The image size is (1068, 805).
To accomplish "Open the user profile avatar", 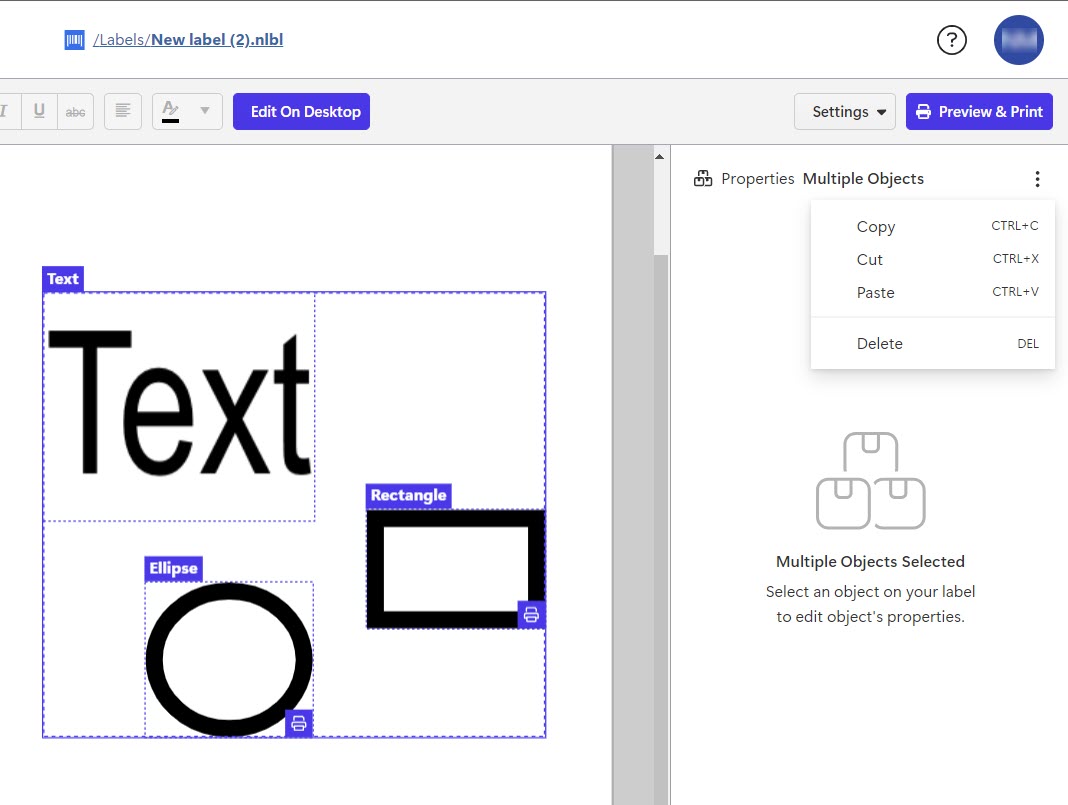I will [1018, 40].
